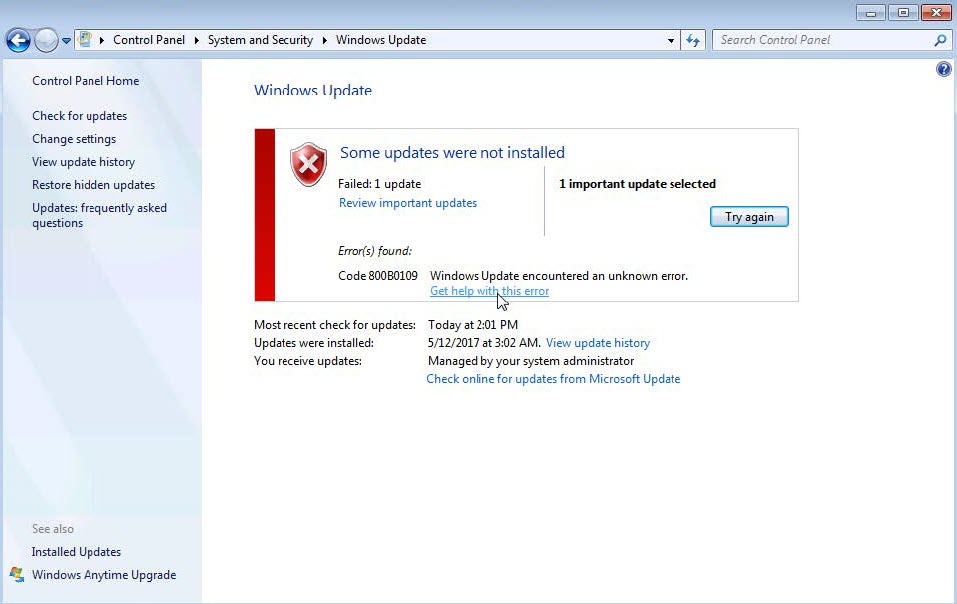Click the Control Panel icon in address bar
The width and height of the screenshot is (957, 604).
[86, 40]
